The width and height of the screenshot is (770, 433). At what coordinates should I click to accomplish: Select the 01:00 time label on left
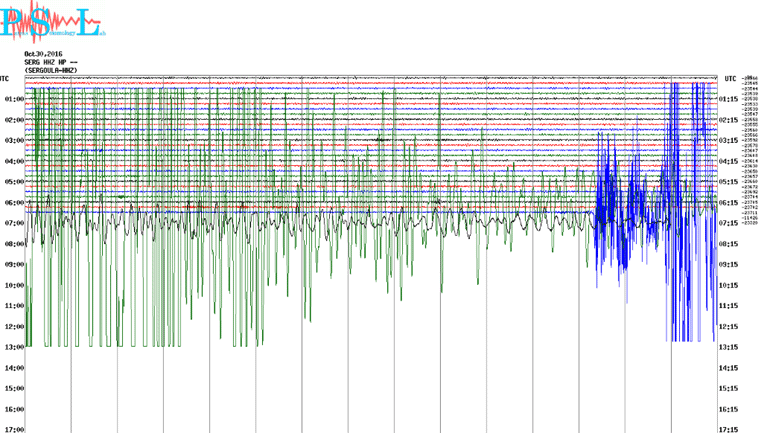(14, 99)
